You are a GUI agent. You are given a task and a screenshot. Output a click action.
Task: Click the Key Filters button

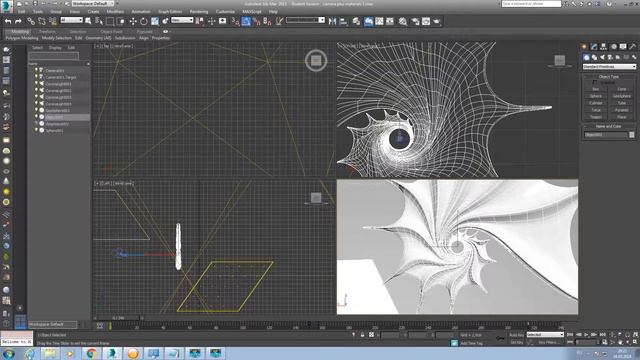(x=548, y=342)
